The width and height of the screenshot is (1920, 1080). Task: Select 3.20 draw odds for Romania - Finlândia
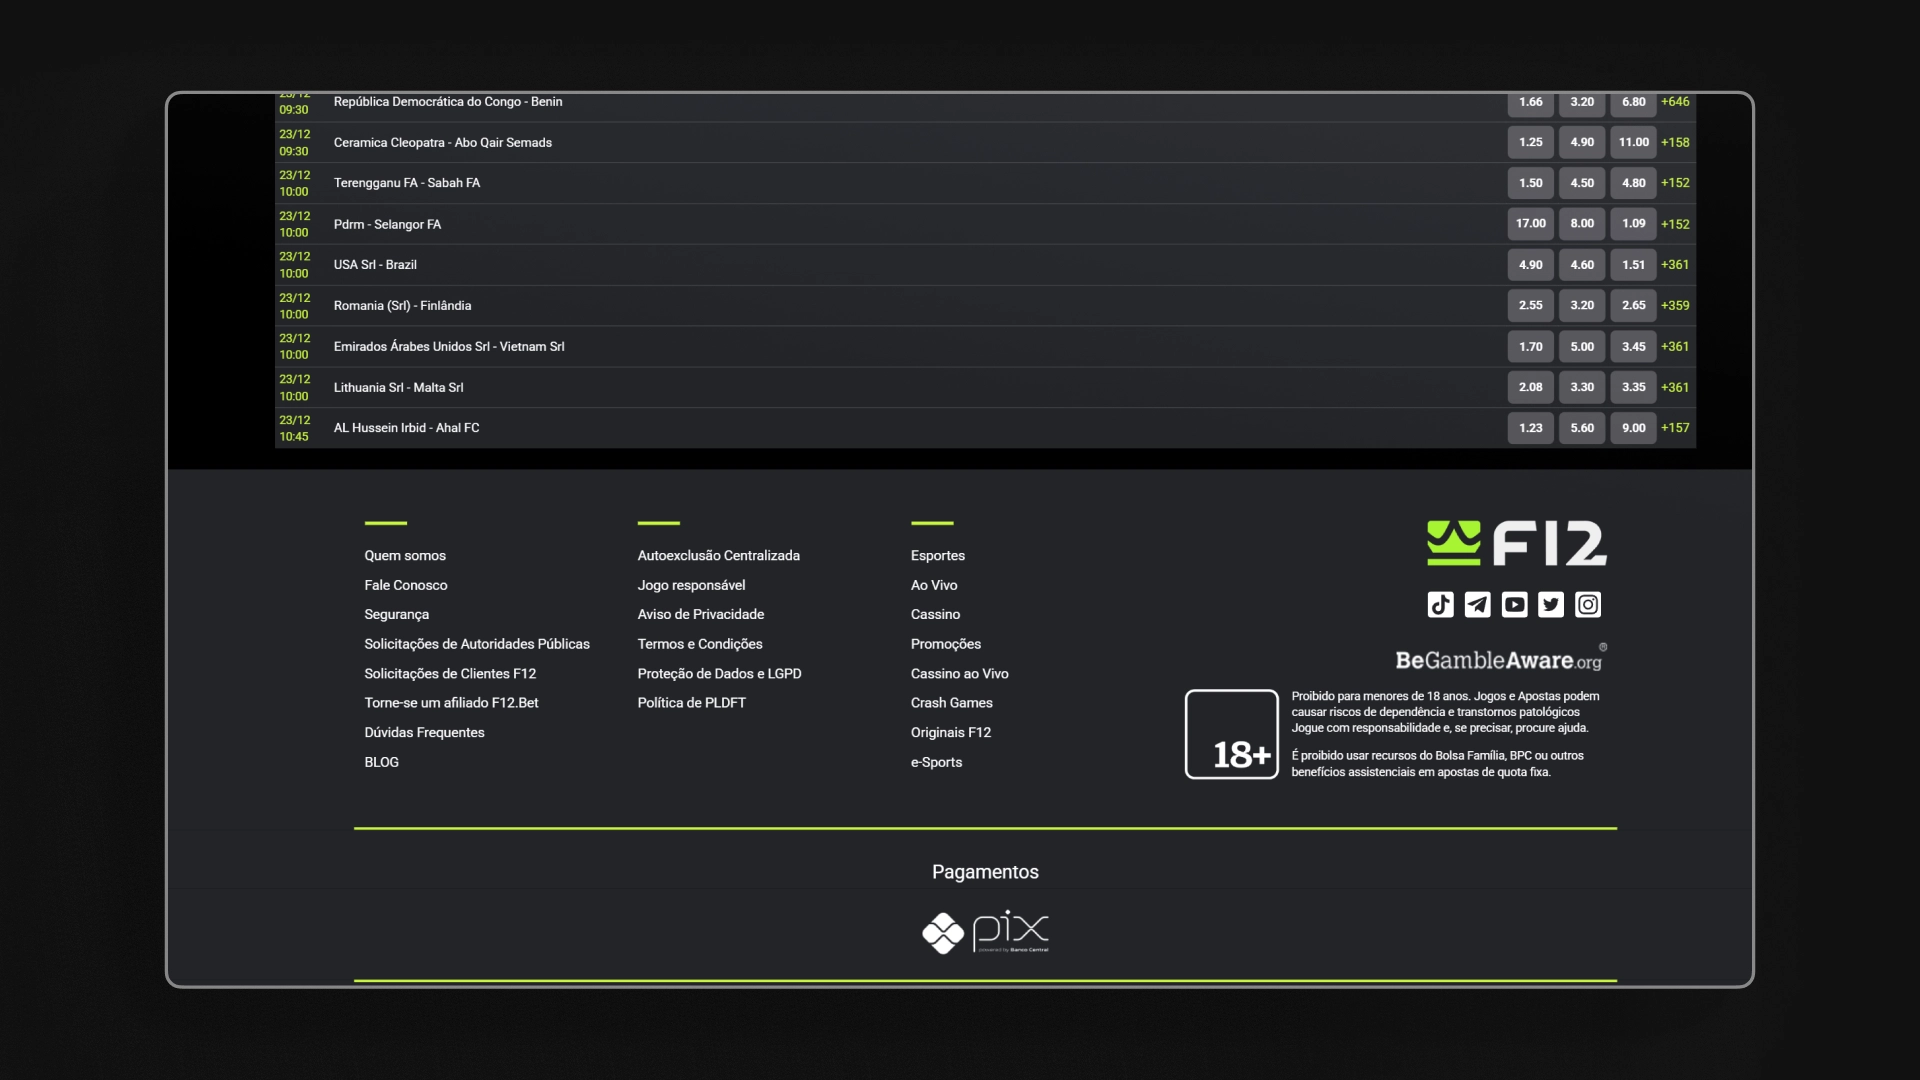[x=1581, y=306]
